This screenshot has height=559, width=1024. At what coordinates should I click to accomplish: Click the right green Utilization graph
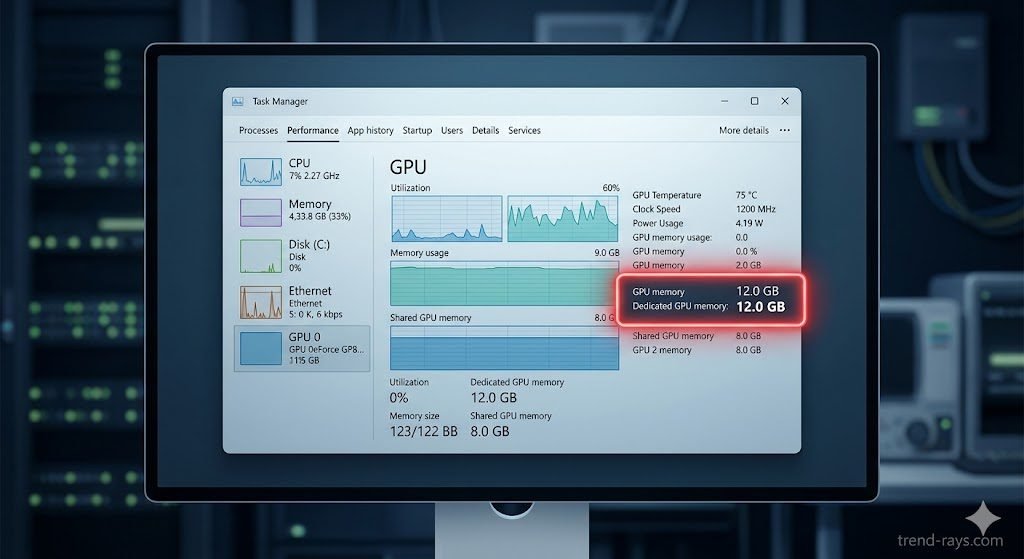[x=563, y=219]
